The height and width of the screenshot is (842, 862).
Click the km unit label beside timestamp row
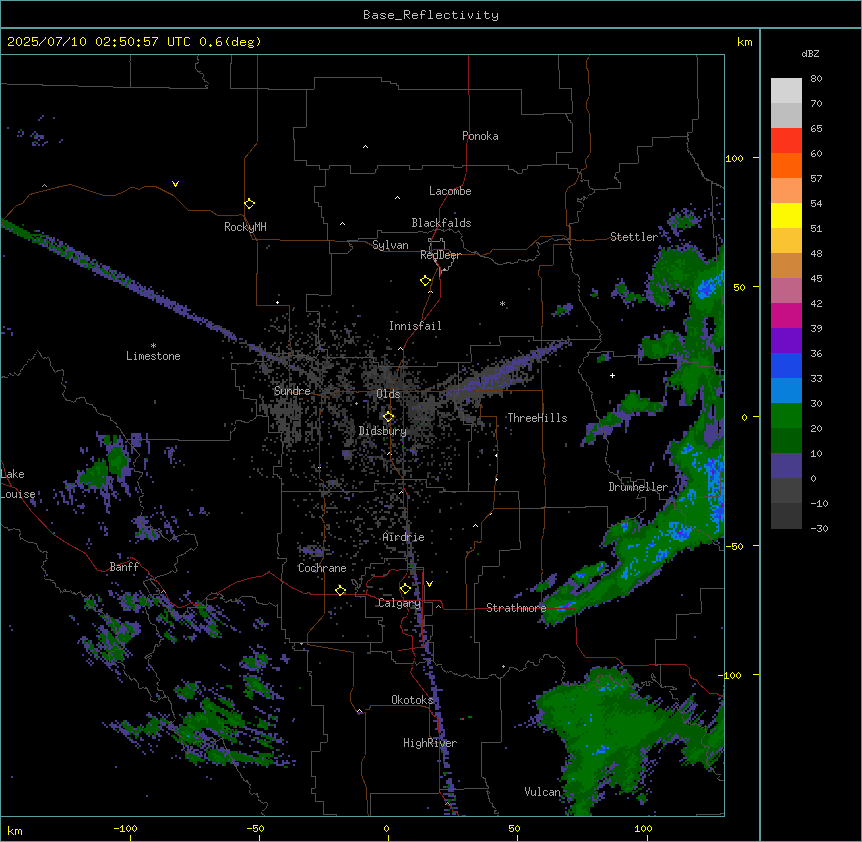[745, 42]
